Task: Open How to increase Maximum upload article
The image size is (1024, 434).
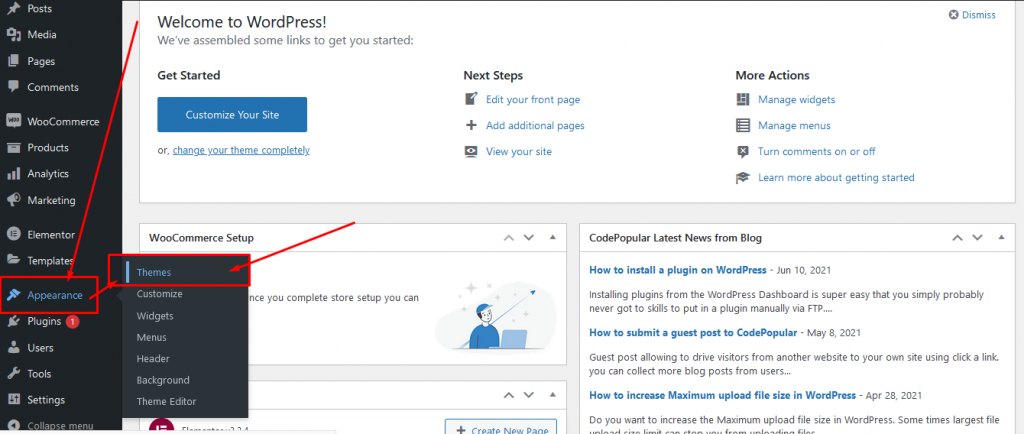Action: click(722, 395)
